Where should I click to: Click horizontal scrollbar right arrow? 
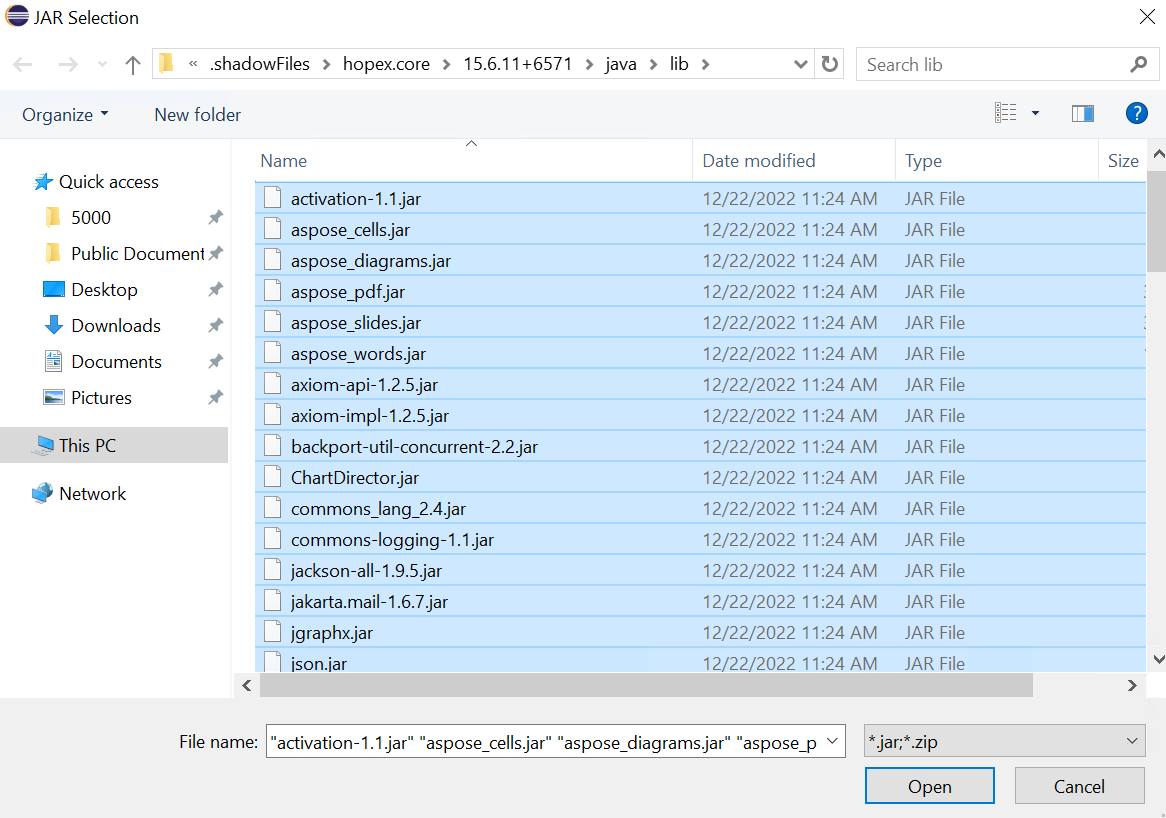1132,686
